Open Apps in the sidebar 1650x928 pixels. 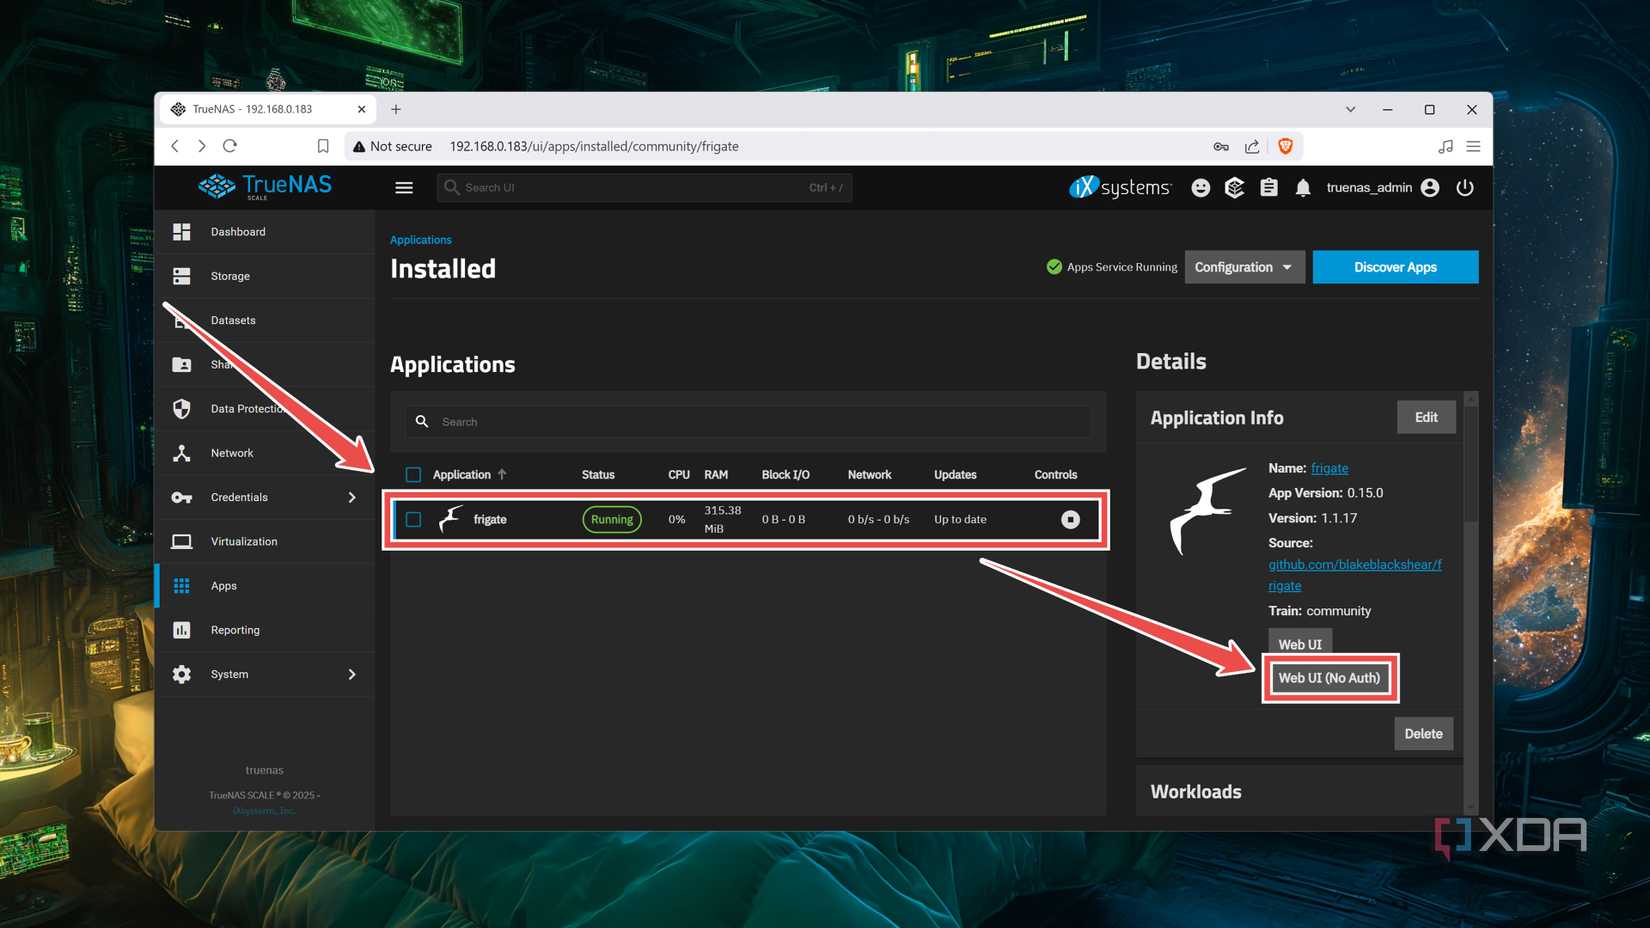coord(265,586)
